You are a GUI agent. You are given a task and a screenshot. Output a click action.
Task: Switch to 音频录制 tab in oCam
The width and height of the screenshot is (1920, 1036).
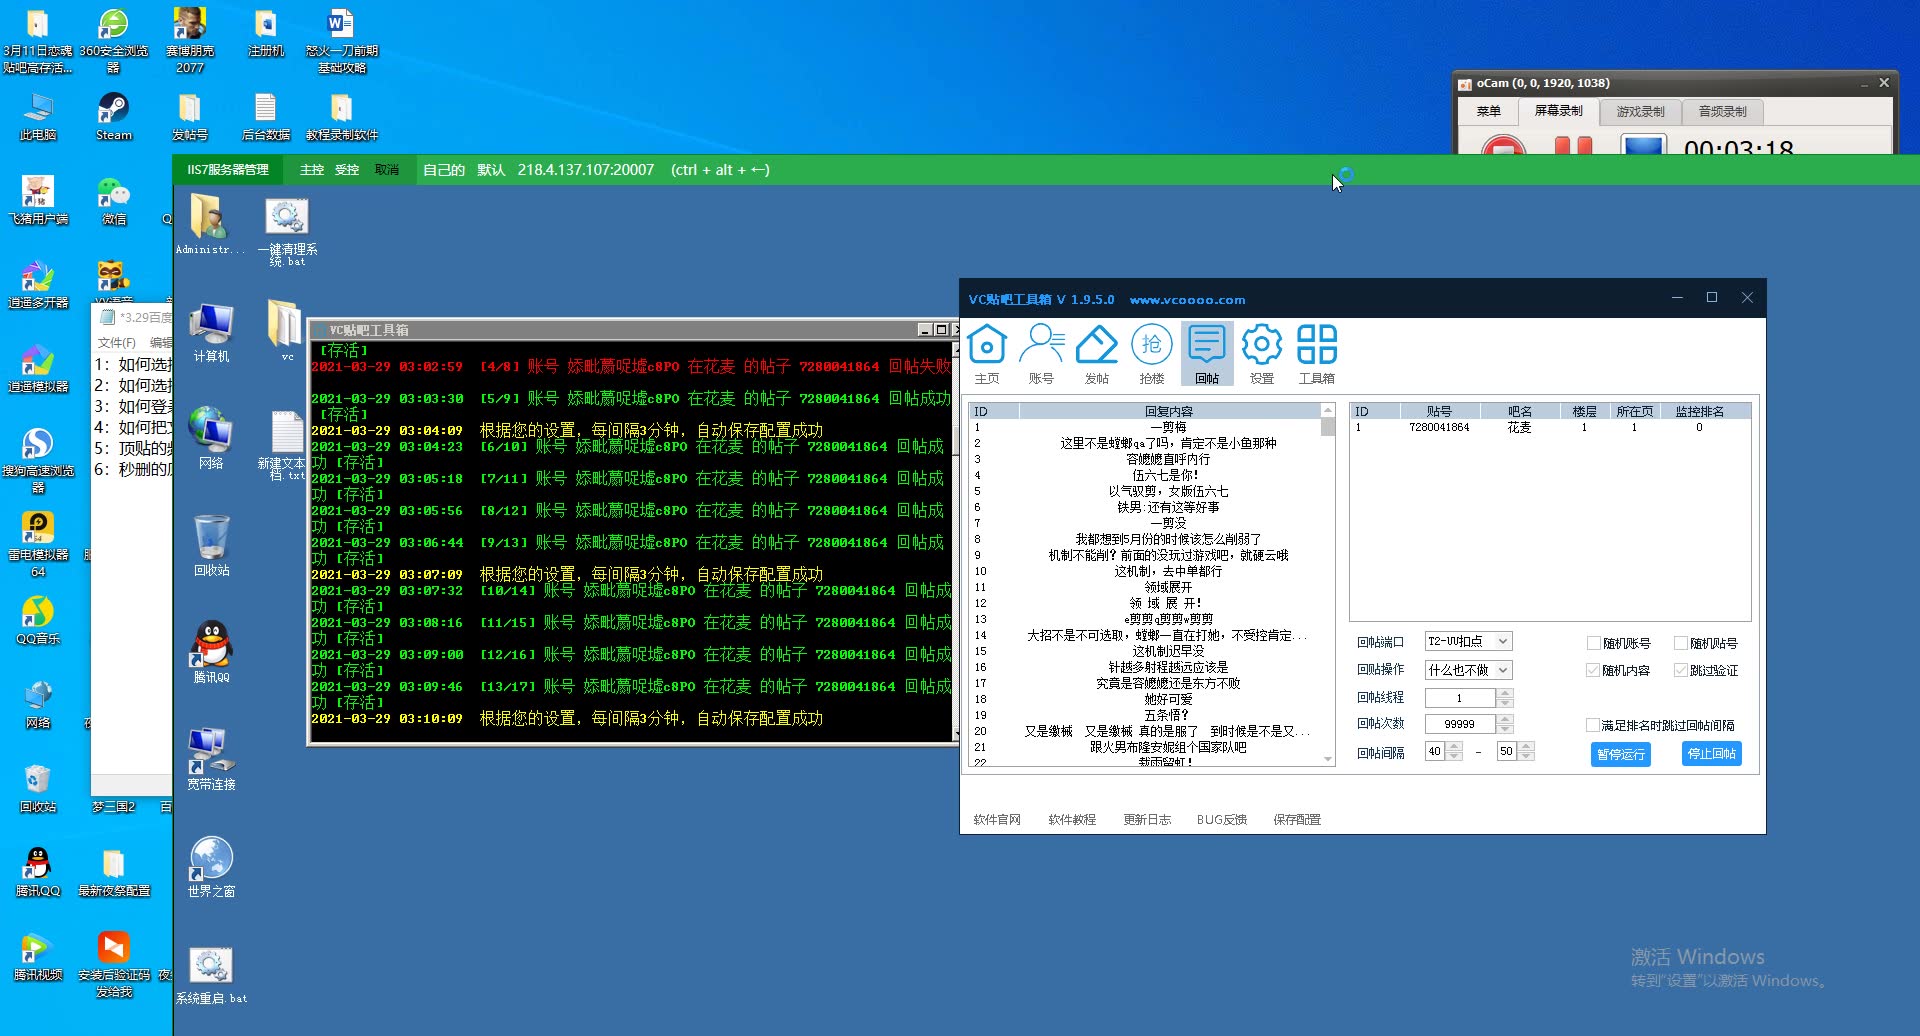(1722, 112)
